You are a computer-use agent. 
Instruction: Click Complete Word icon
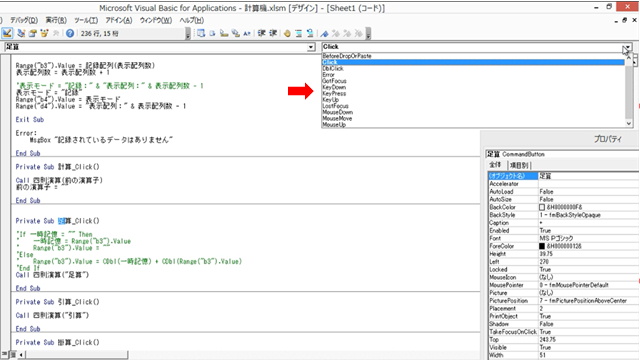[x=247, y=33]
